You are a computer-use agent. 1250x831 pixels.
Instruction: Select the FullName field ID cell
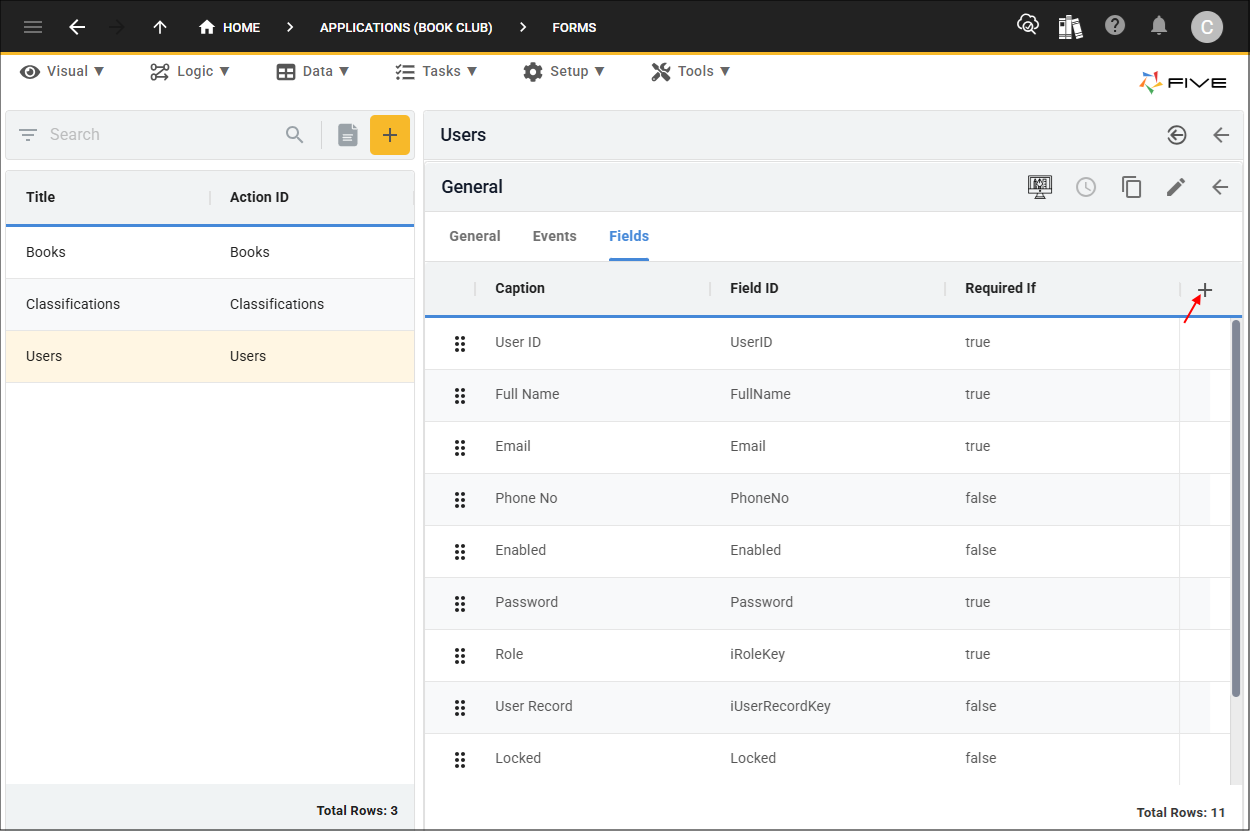760,394
